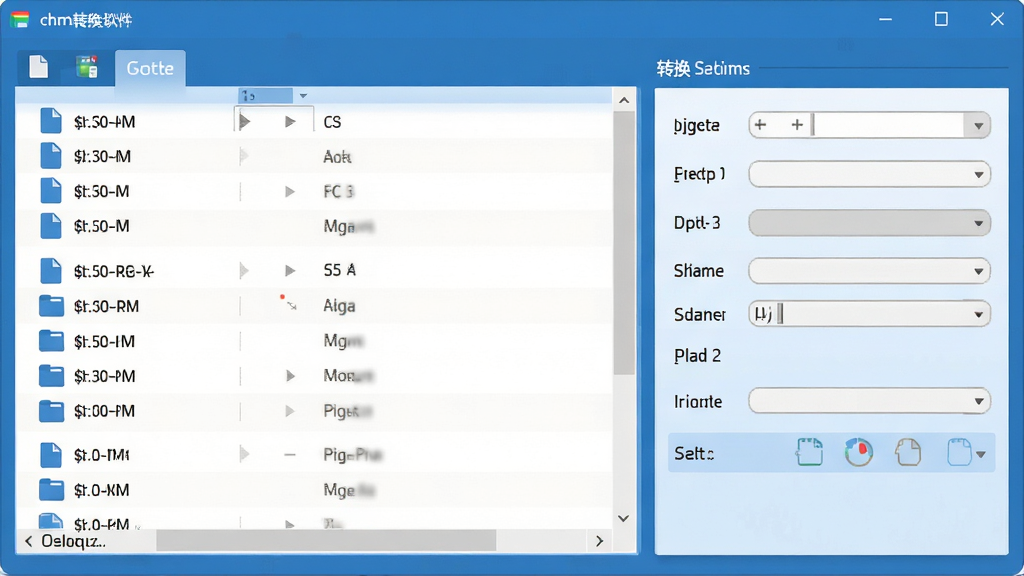Click folder icon of $t.30-RM row
The image size is (1024, 576).
(x=51, y=306)
